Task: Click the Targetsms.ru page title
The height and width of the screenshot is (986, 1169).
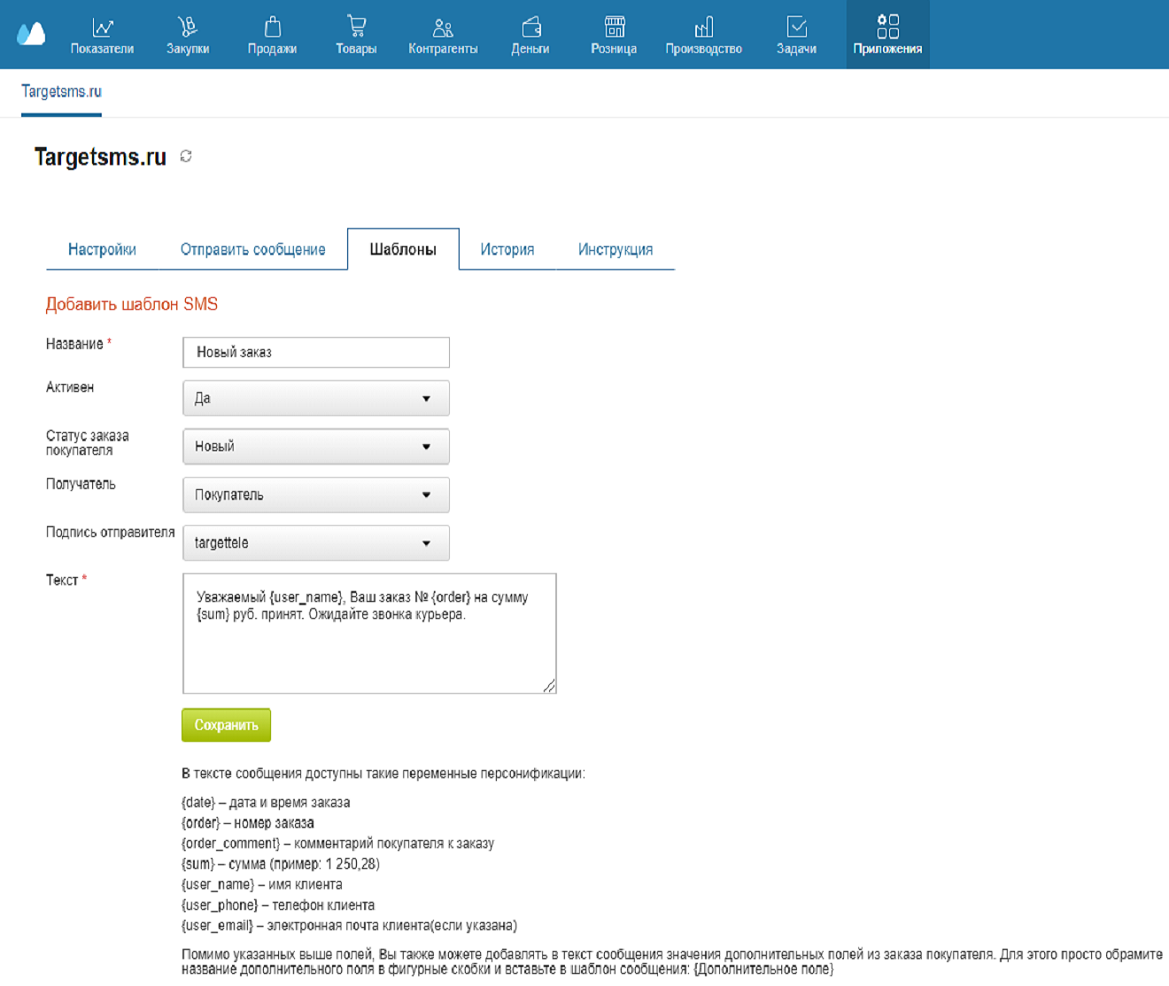Action: (100, 157)
